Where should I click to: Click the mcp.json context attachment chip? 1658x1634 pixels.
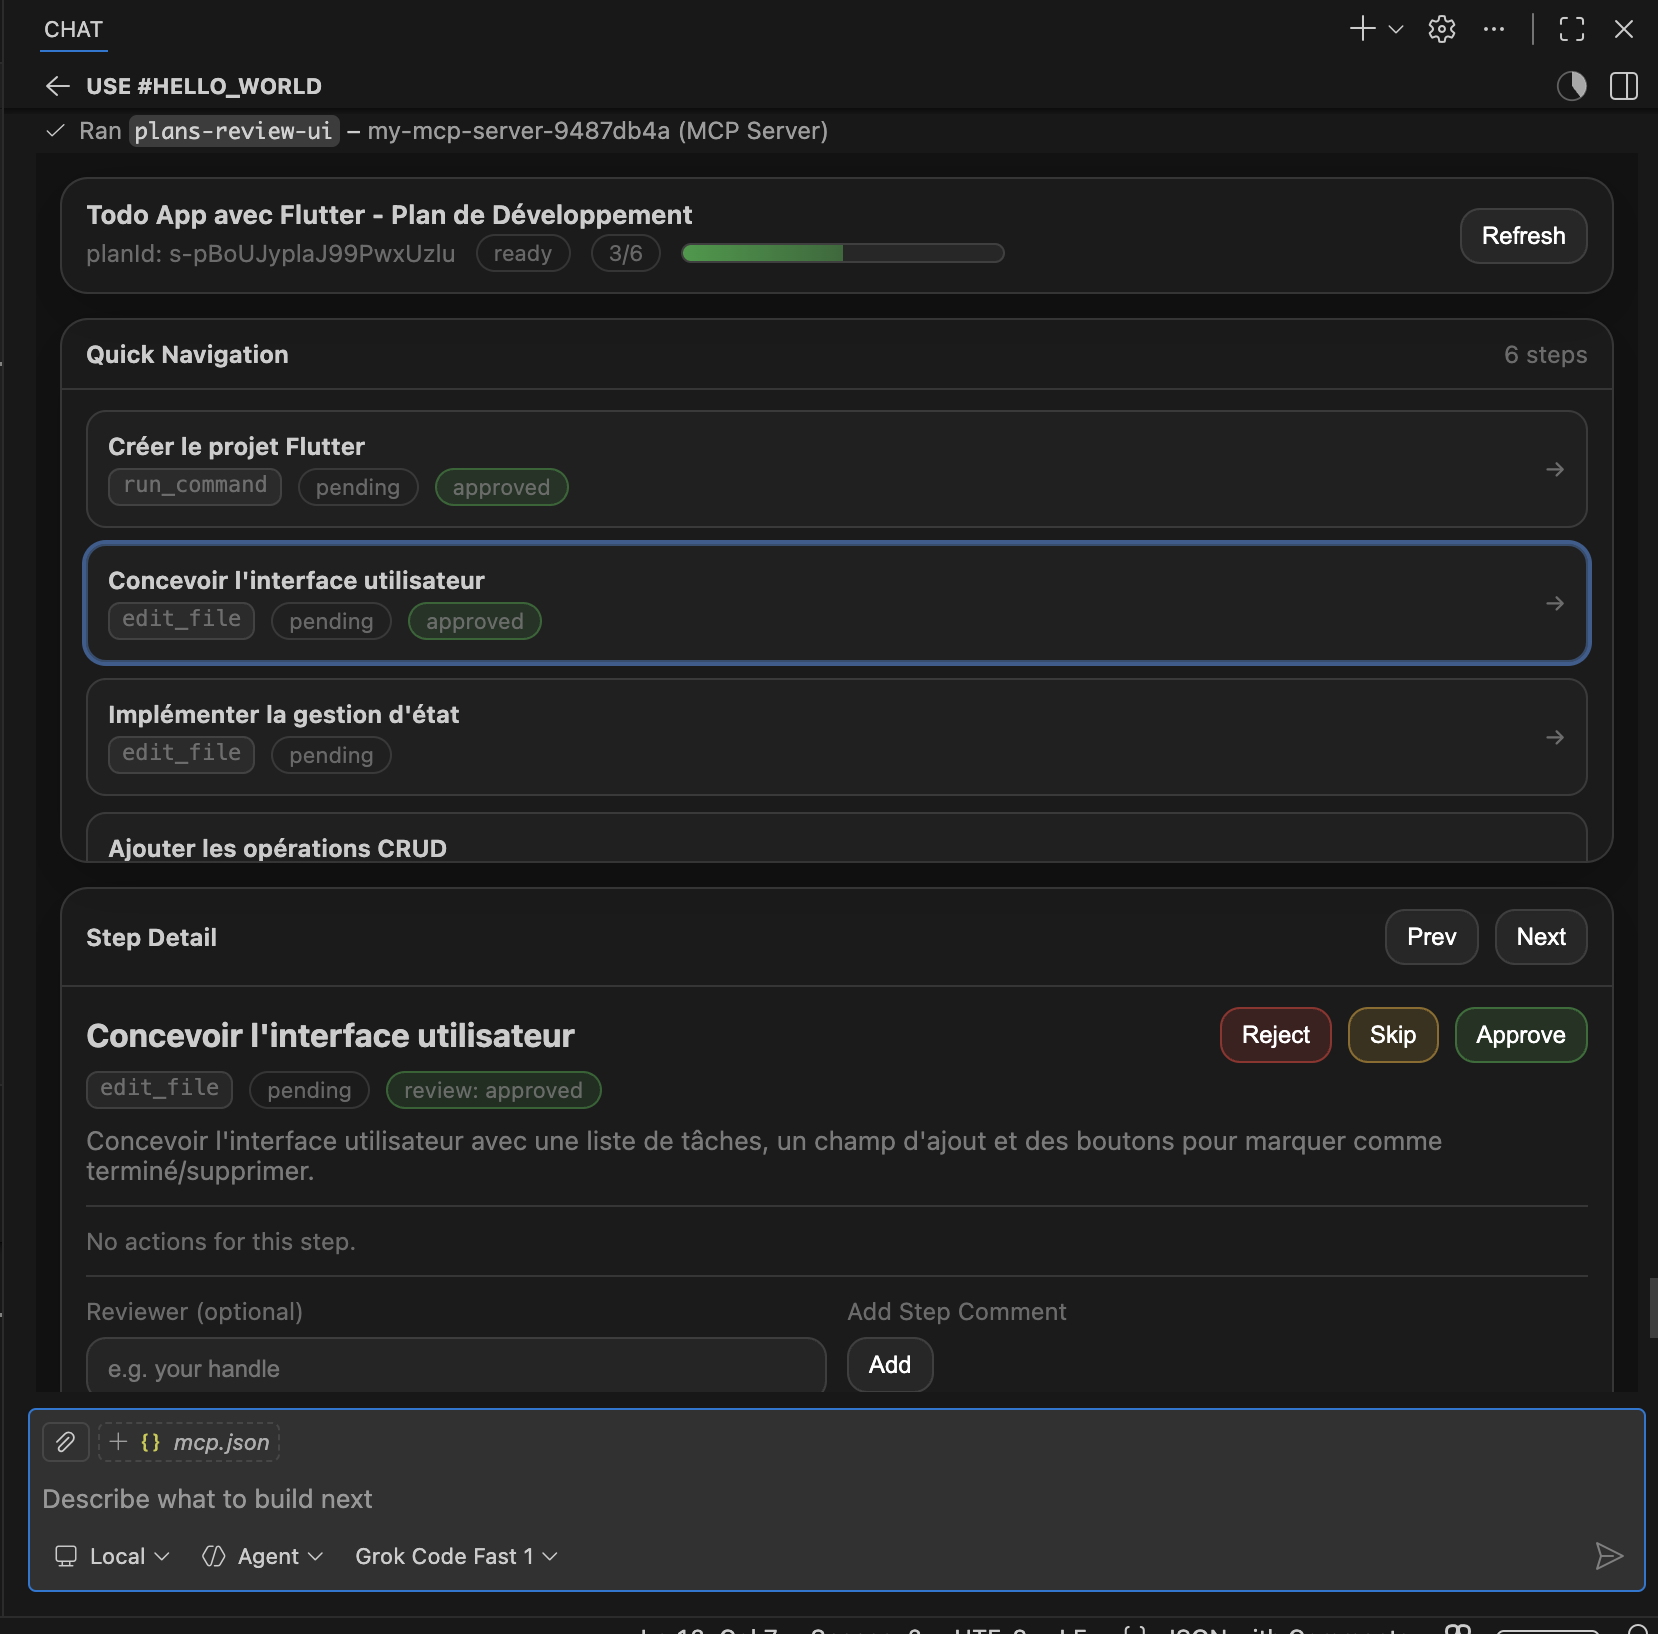click(x=189, y=1442)
